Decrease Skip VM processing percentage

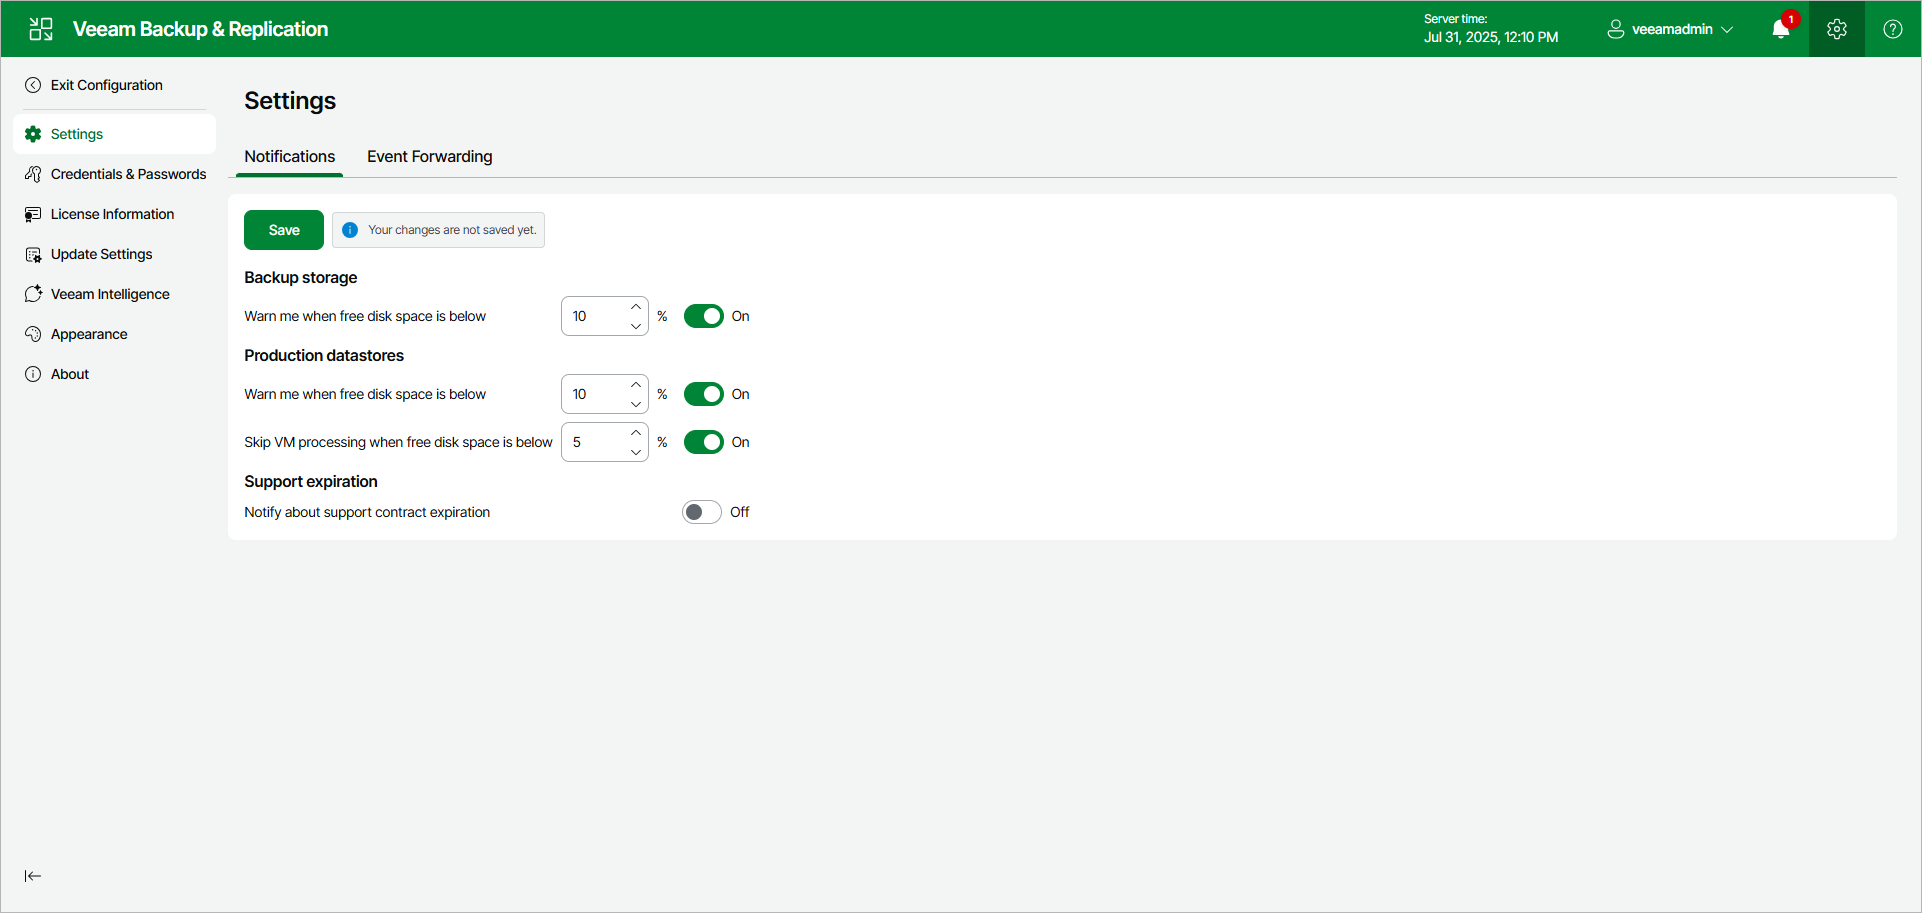click(636, 452)
